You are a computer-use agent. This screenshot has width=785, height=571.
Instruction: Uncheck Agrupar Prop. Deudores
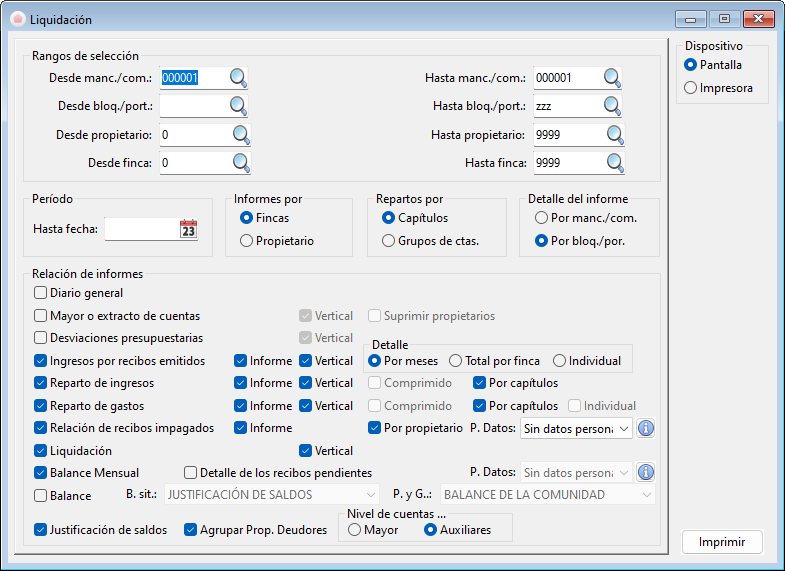click(x=191, y=530)
